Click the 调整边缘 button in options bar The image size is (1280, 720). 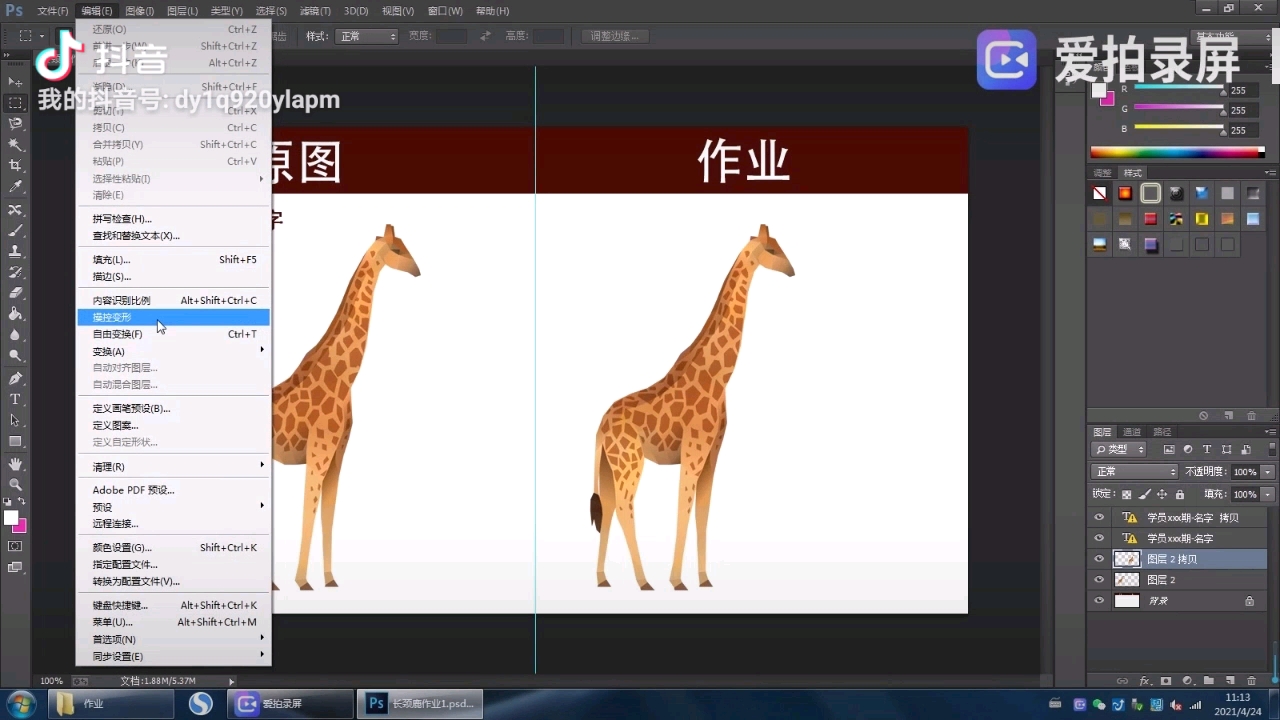coord(614,36)
